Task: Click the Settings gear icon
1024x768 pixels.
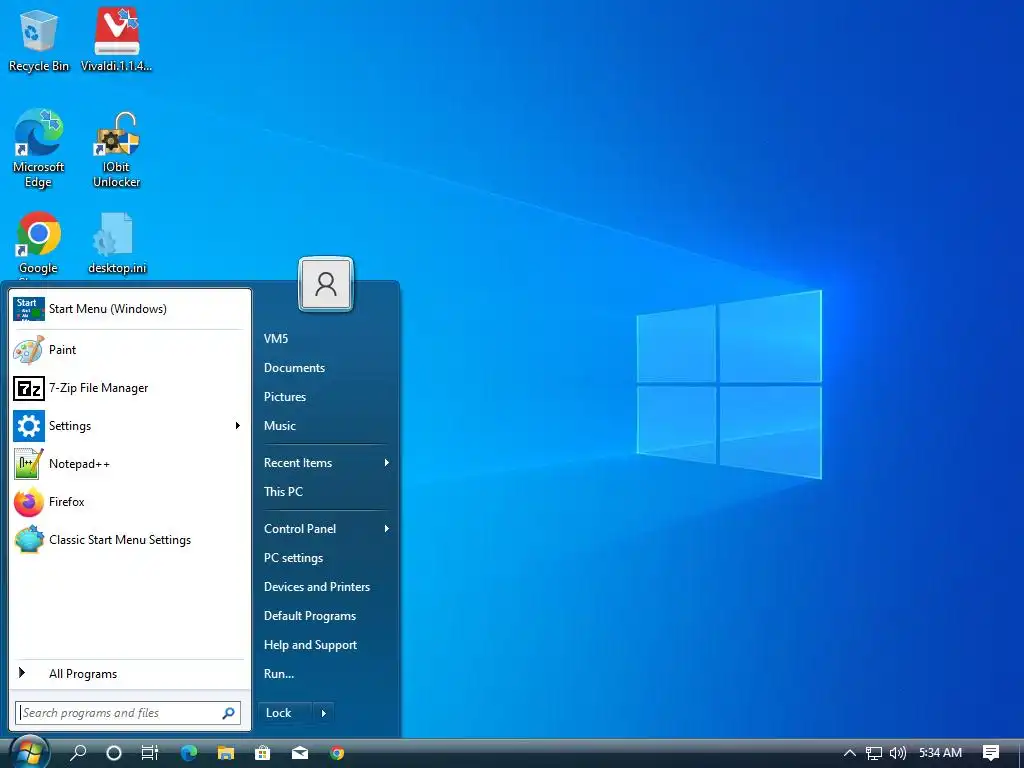Action: click(x=29, y=426)
